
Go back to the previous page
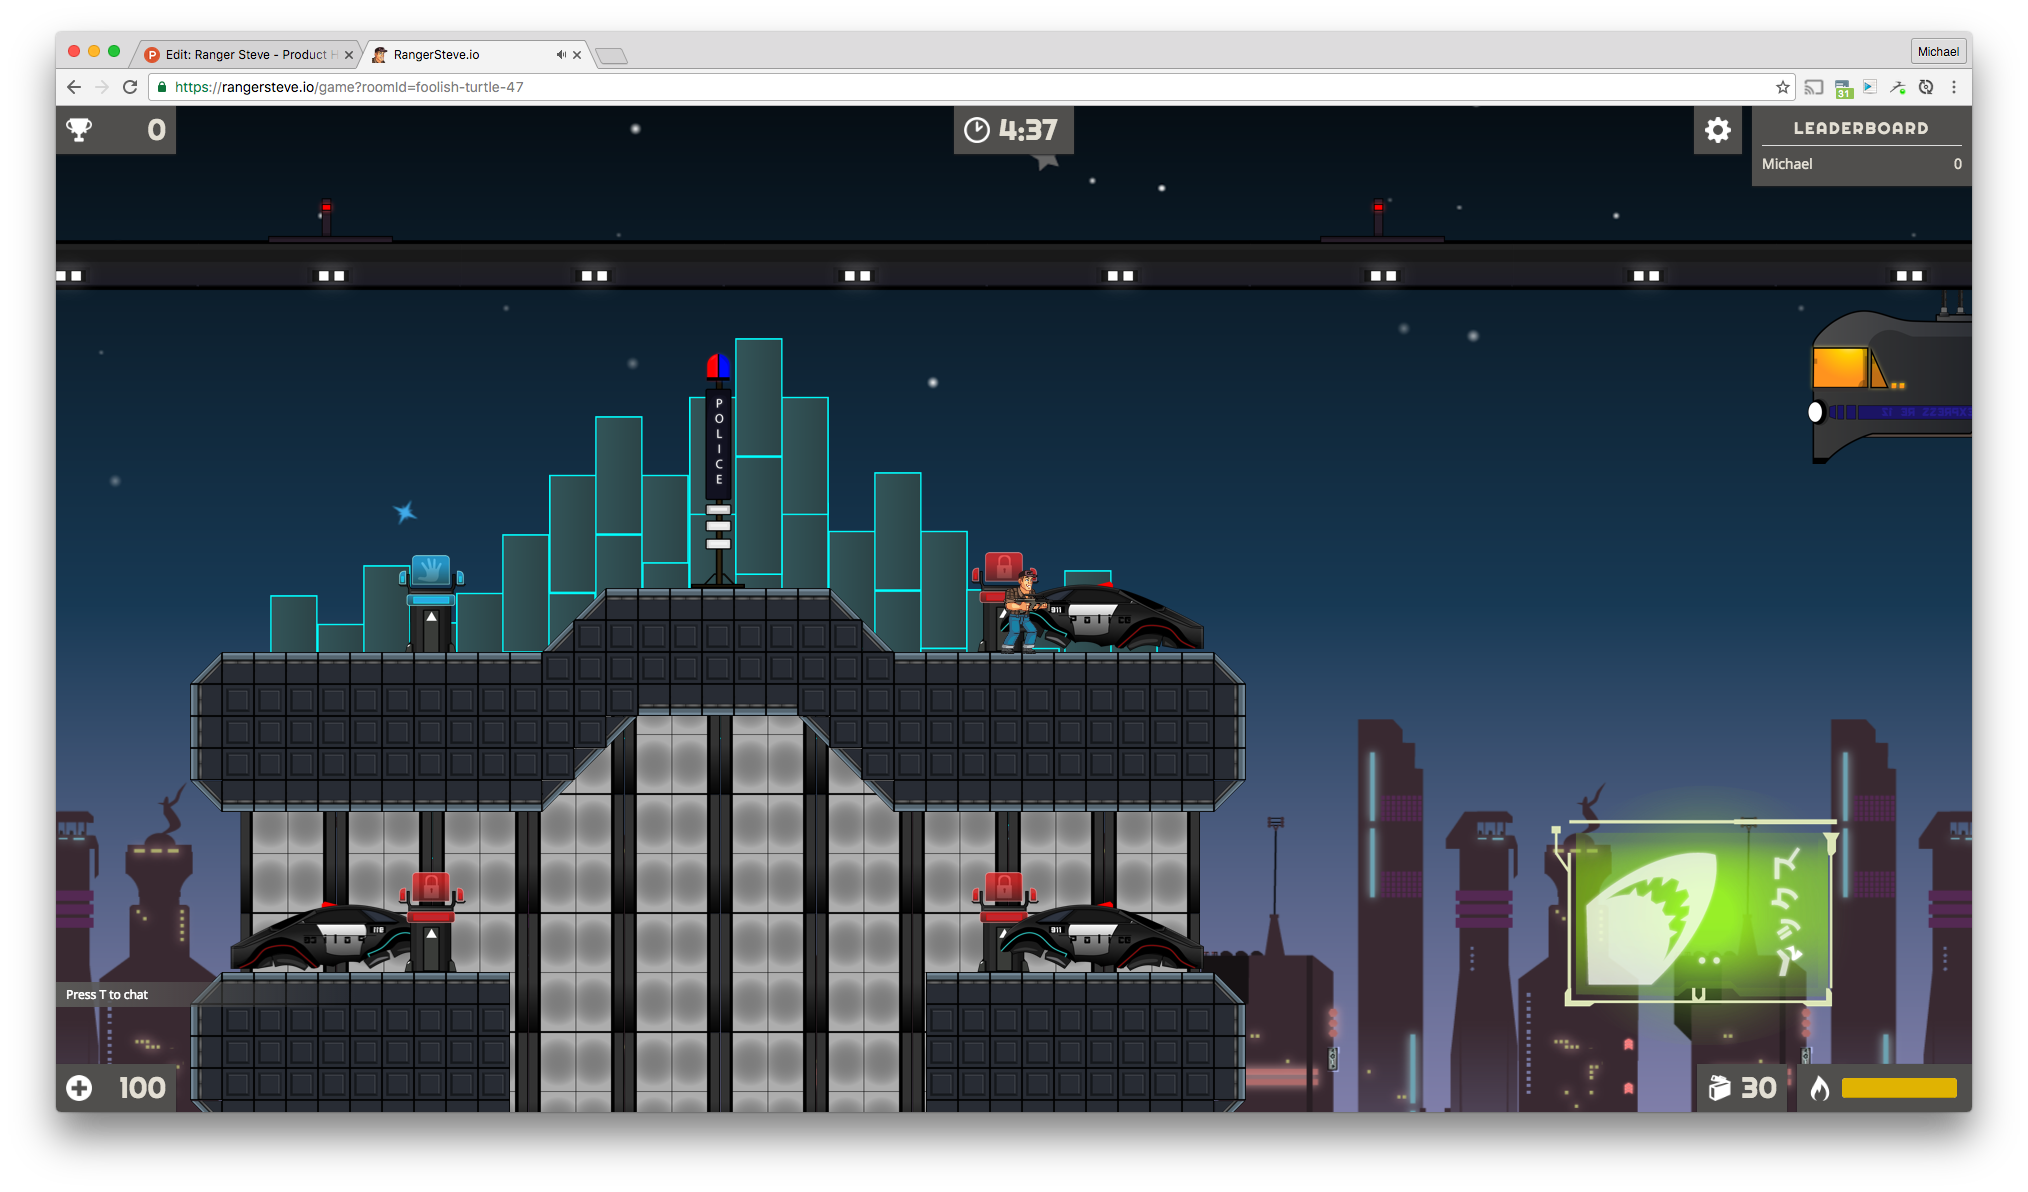tap(74, 87)
